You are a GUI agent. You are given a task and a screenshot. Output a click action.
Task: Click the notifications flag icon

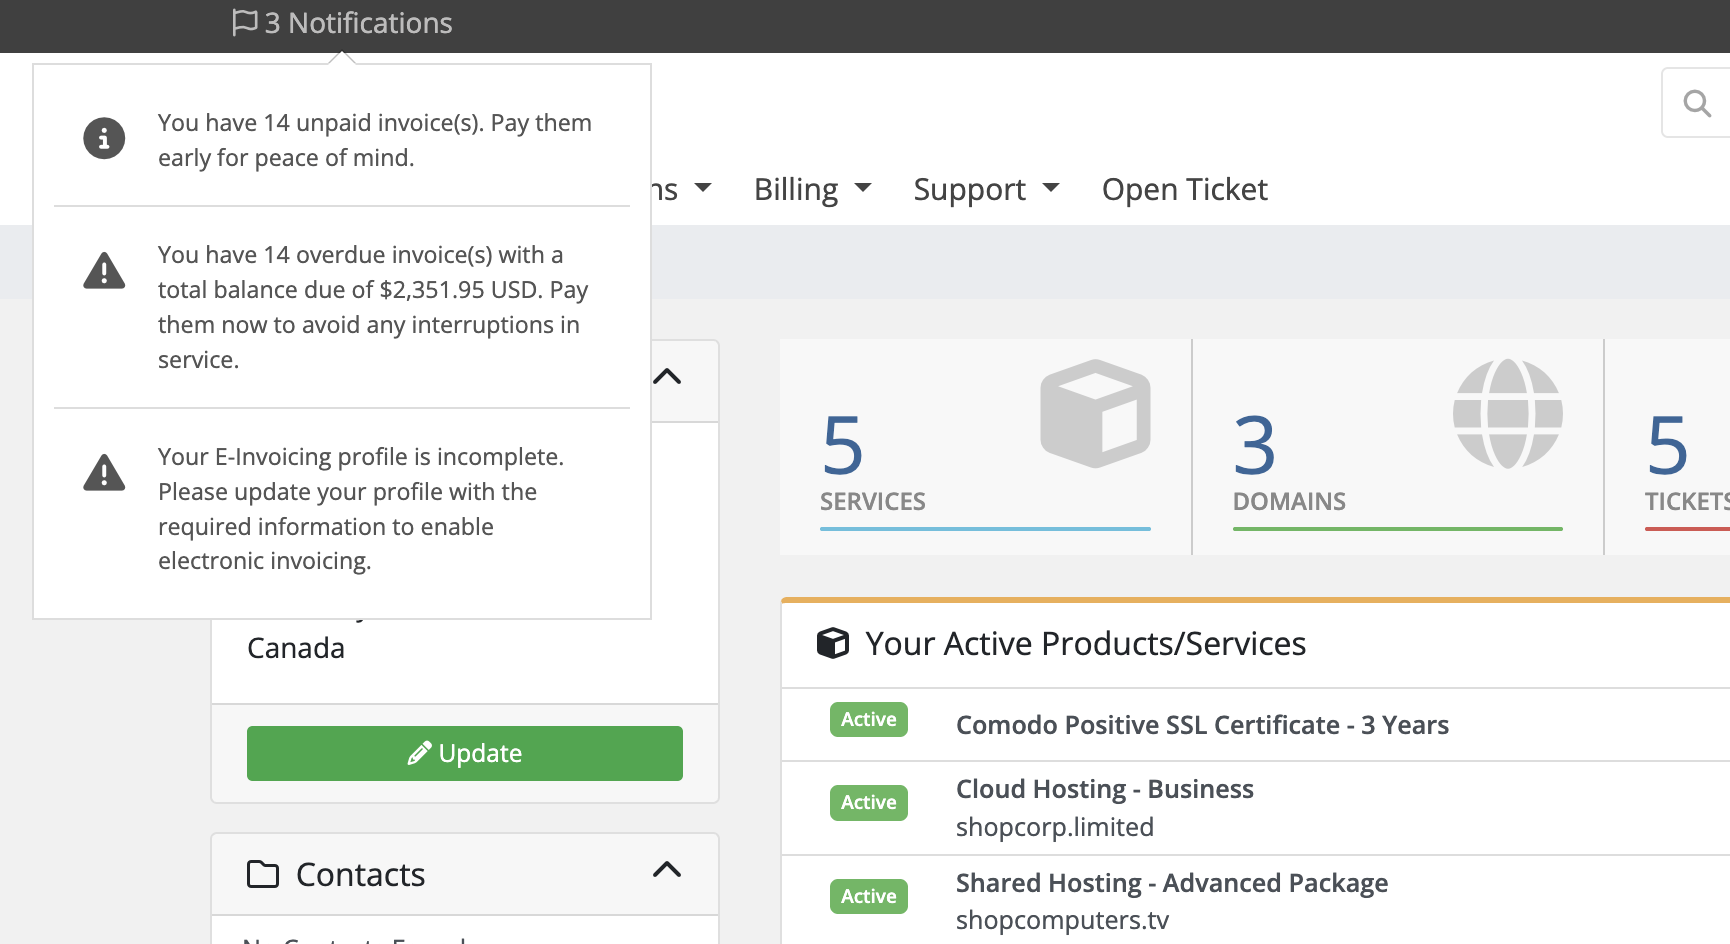[244, 22]
